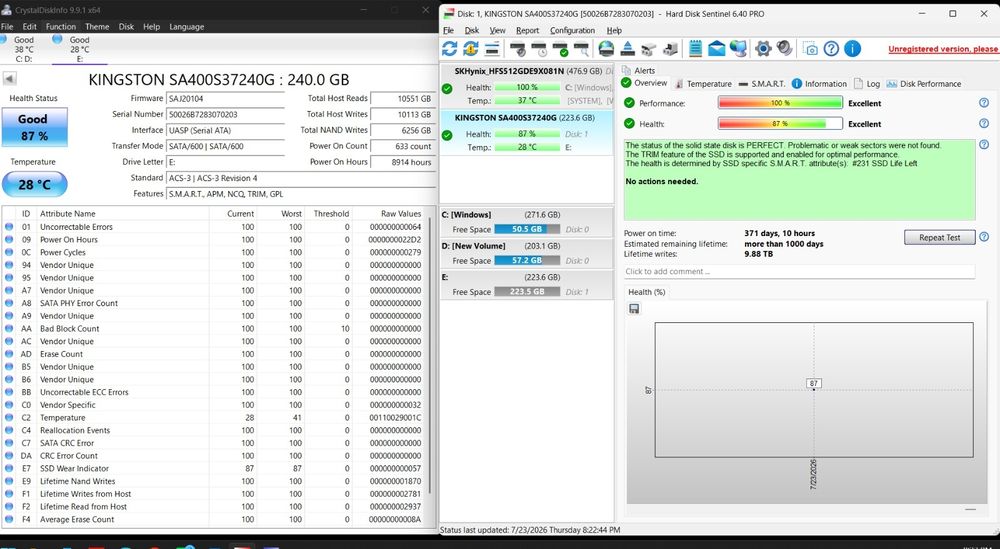Click the save floppy icon above health graph

pos(634,309)
